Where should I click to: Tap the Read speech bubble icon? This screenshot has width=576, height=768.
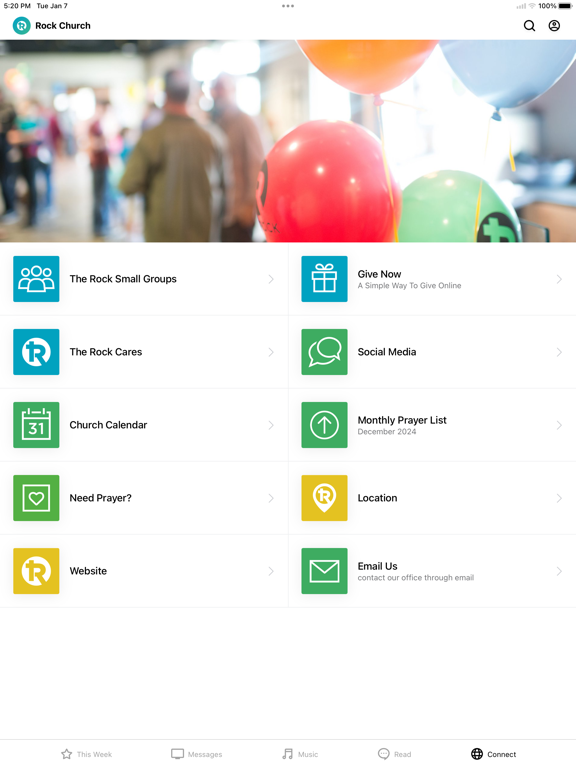click(384, 754)
